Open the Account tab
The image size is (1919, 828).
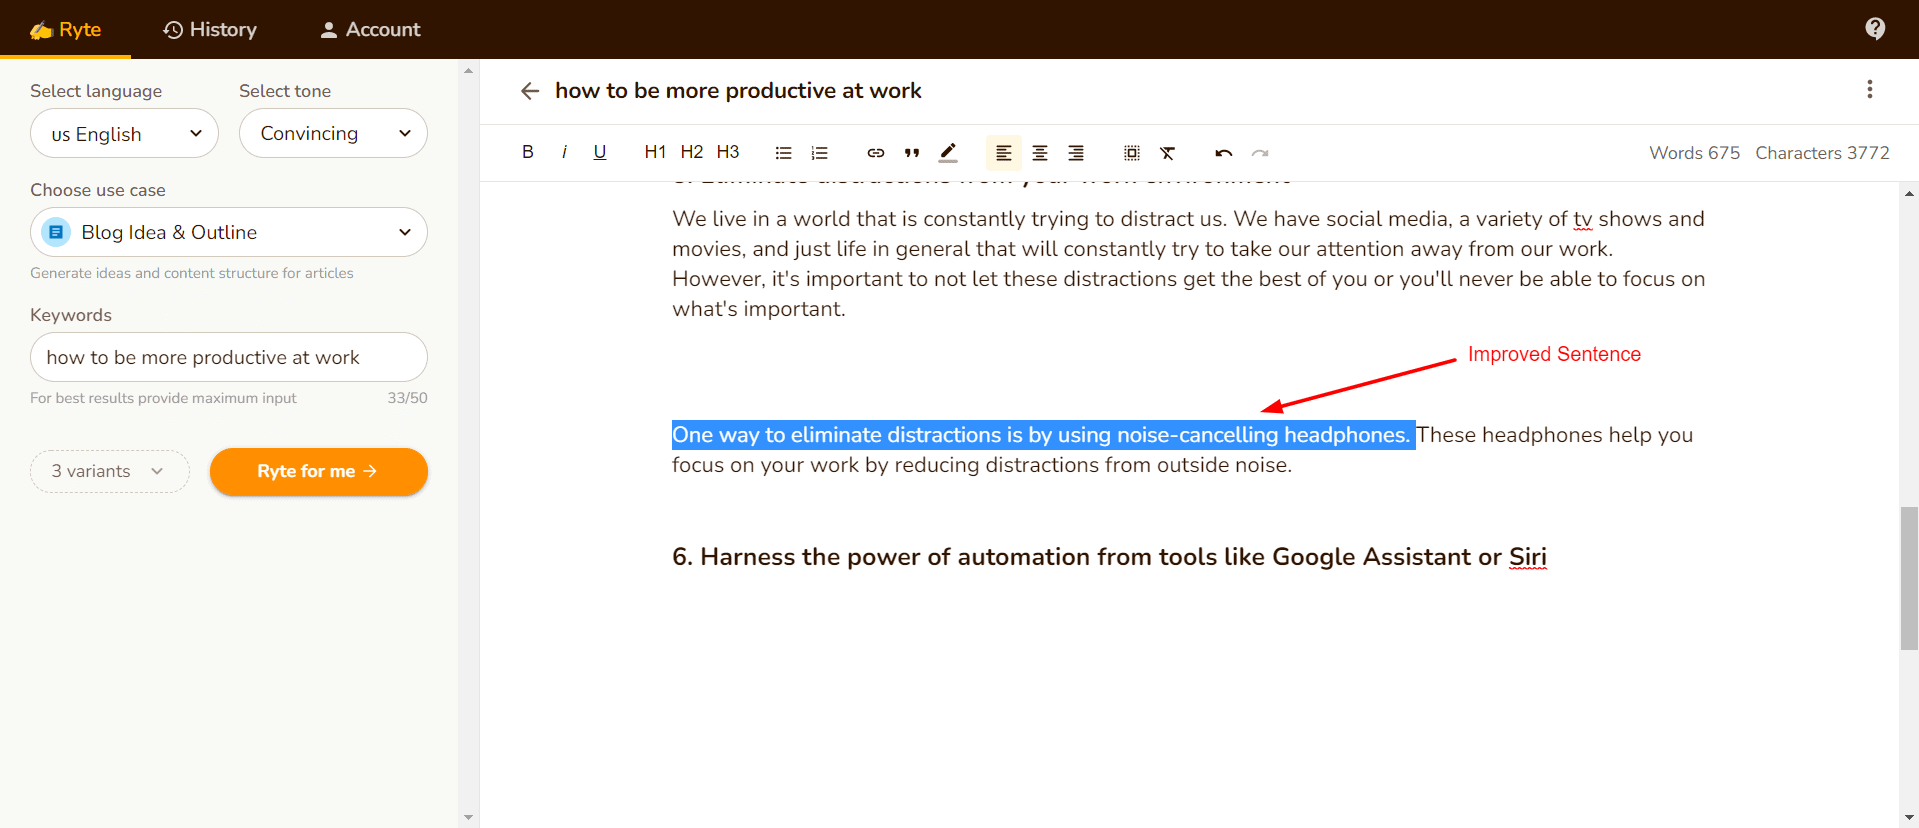tap(370, 29)
